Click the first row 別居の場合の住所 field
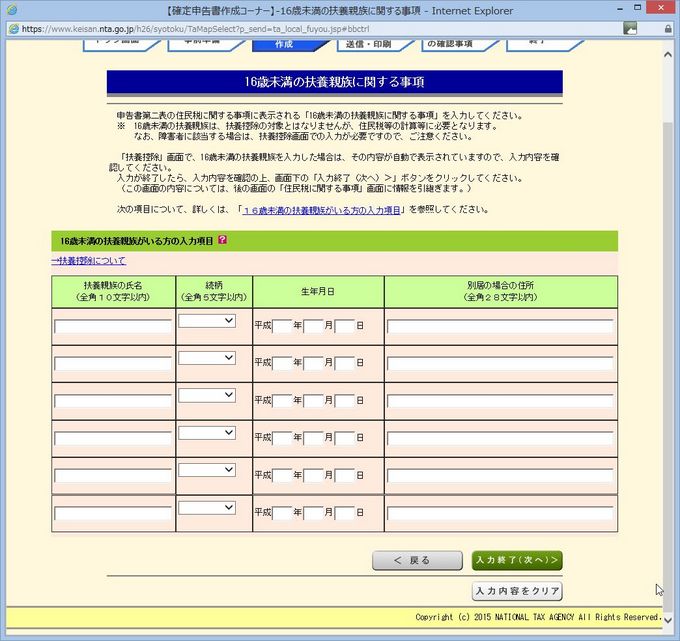680x641 pixels. (x=500, y=326)
